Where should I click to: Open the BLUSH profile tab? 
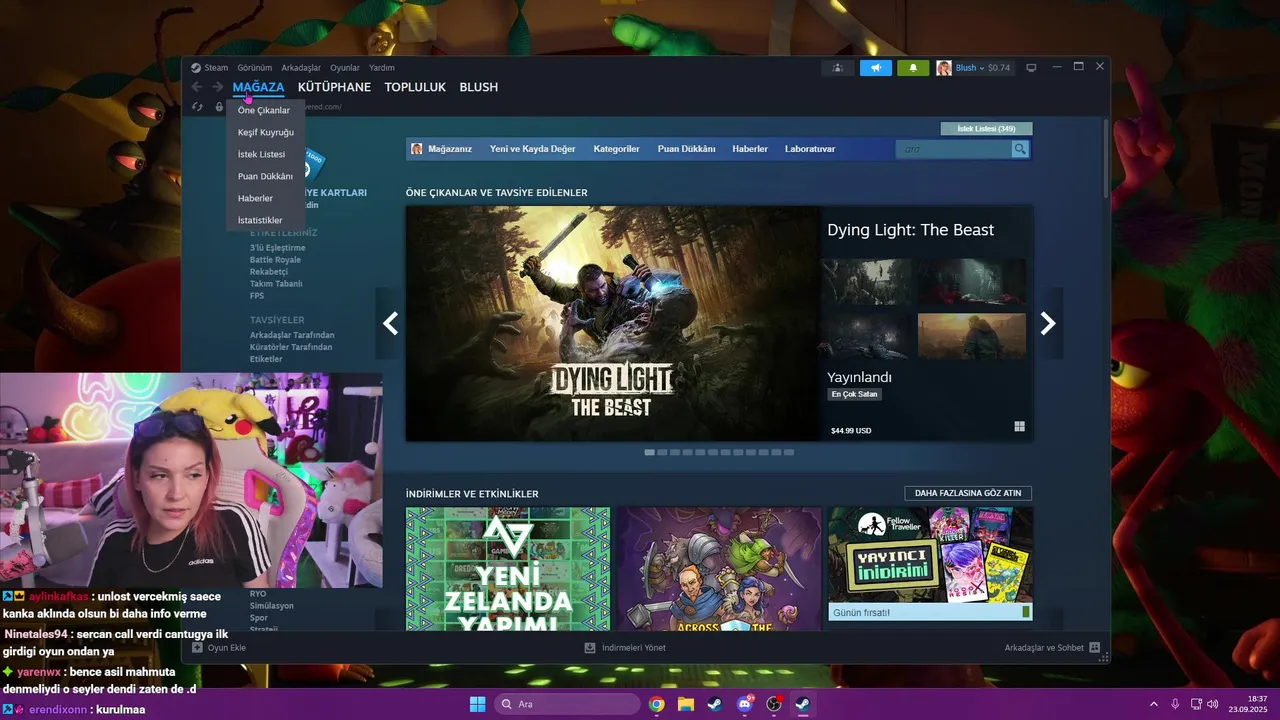point(478,87)
